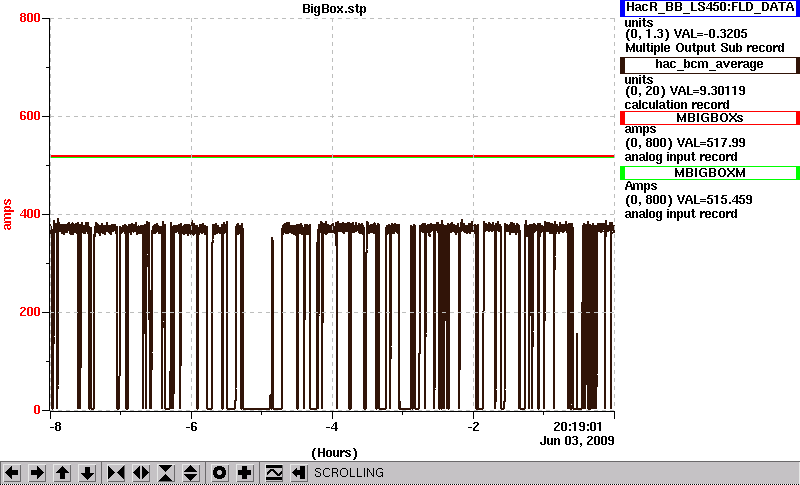
Task: Click the SCROLLING status text
Action: click(x=348, y=473)
